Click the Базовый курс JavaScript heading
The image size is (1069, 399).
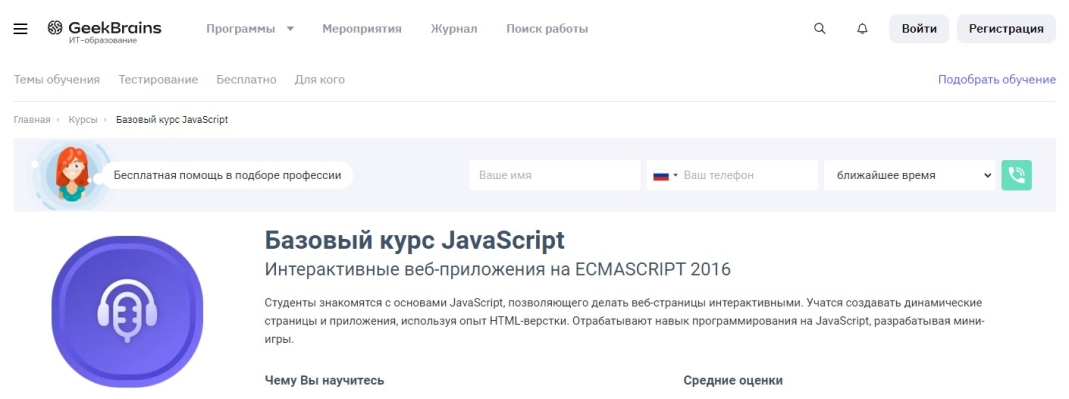(x=415, y=240)
